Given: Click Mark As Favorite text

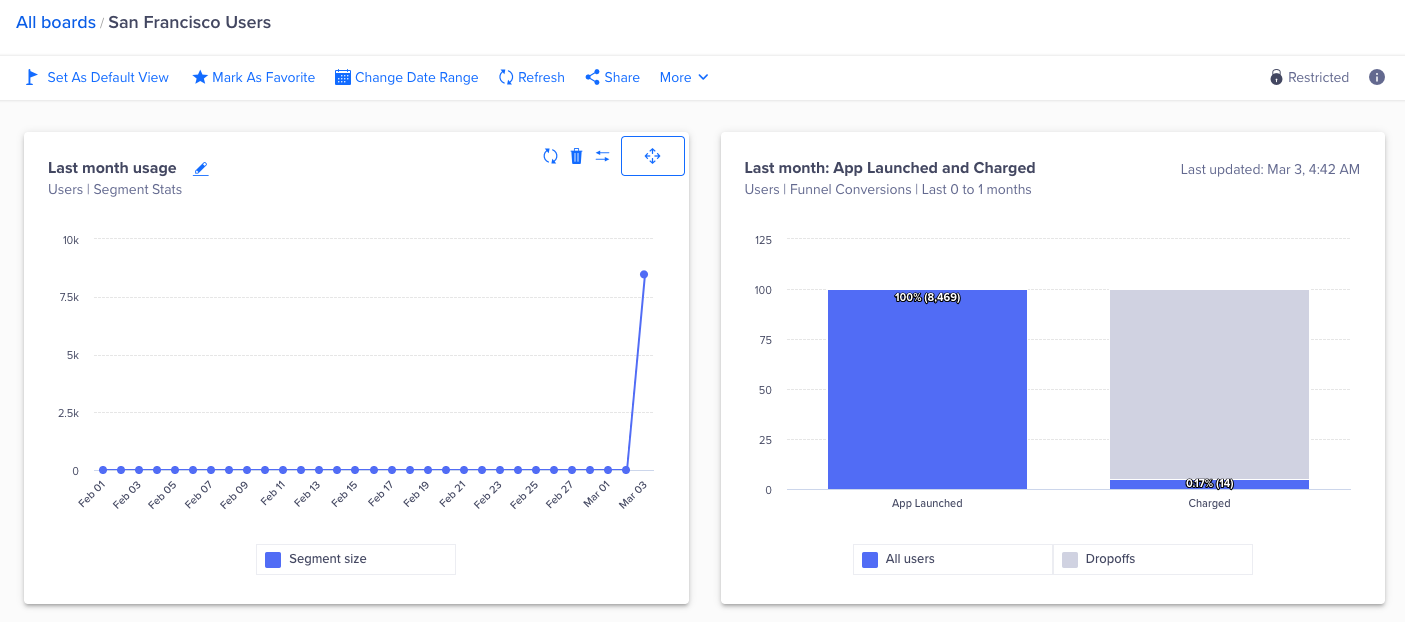Looking at the screenshot, I should 263,77.
